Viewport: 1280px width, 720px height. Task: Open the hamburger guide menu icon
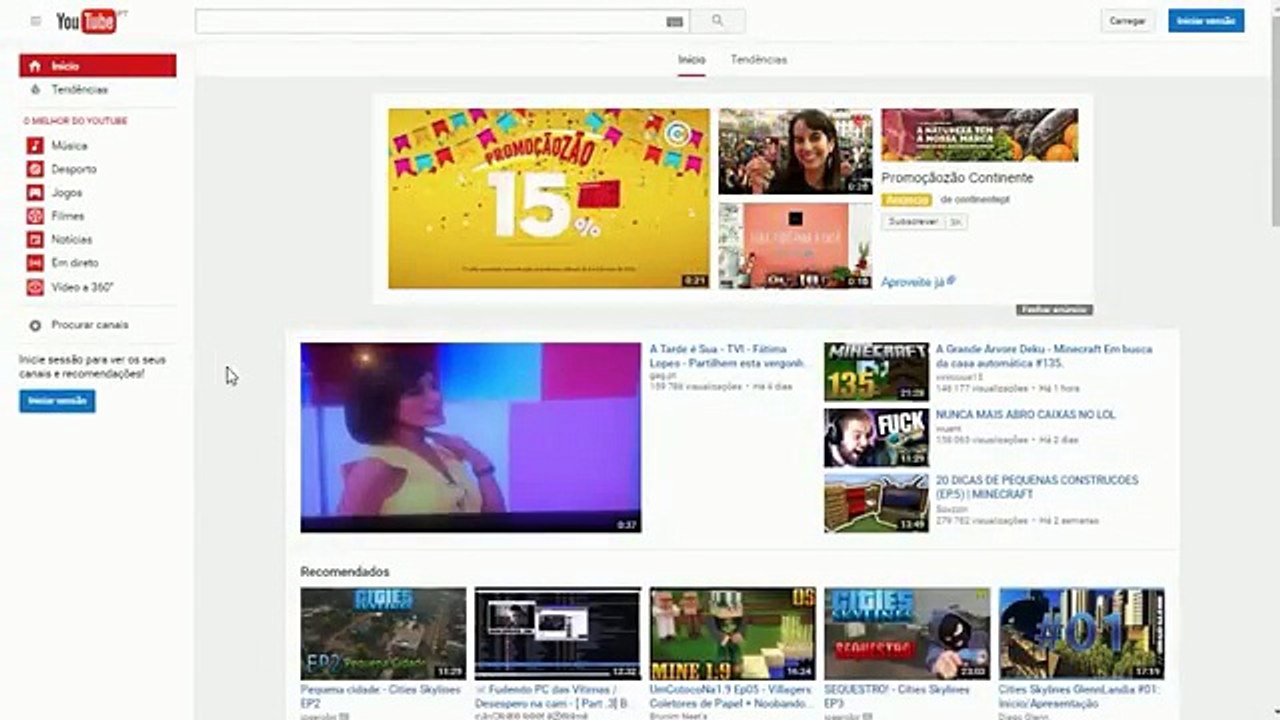pyautogui.click(x=36, y=21)
